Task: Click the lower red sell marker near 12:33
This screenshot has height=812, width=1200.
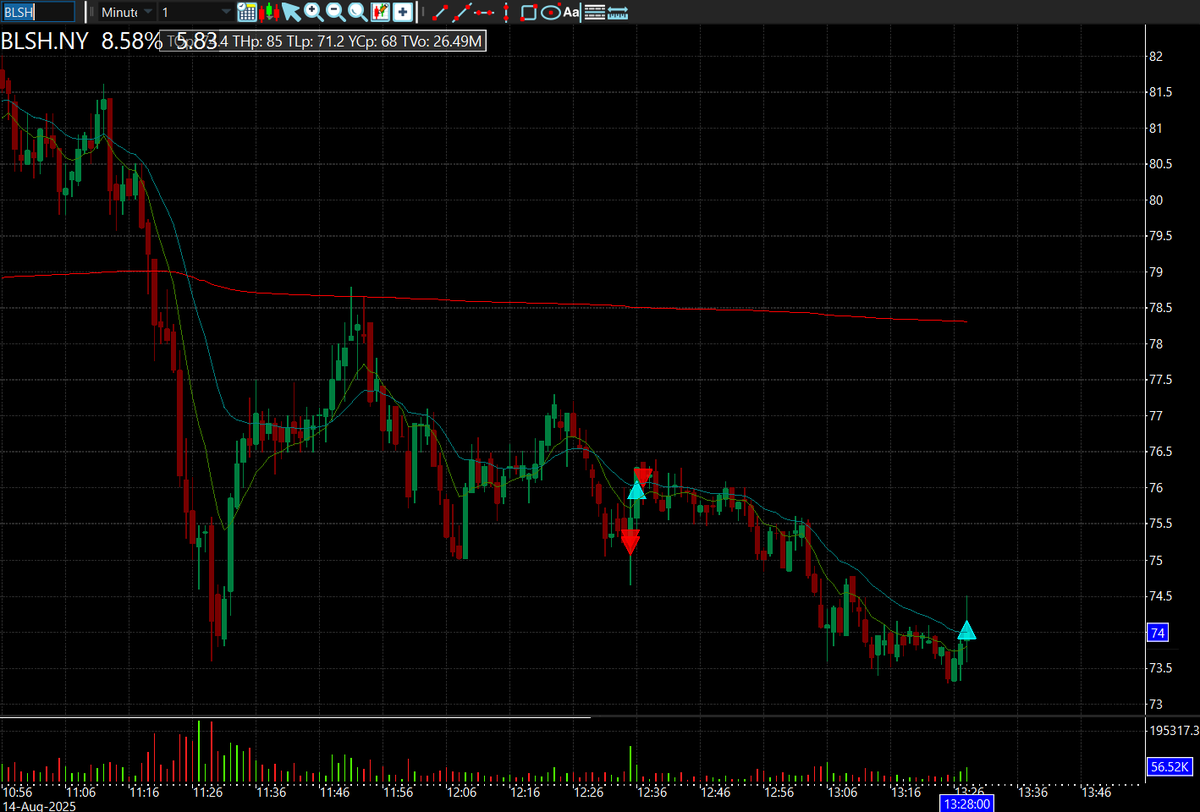Action: 630,543
